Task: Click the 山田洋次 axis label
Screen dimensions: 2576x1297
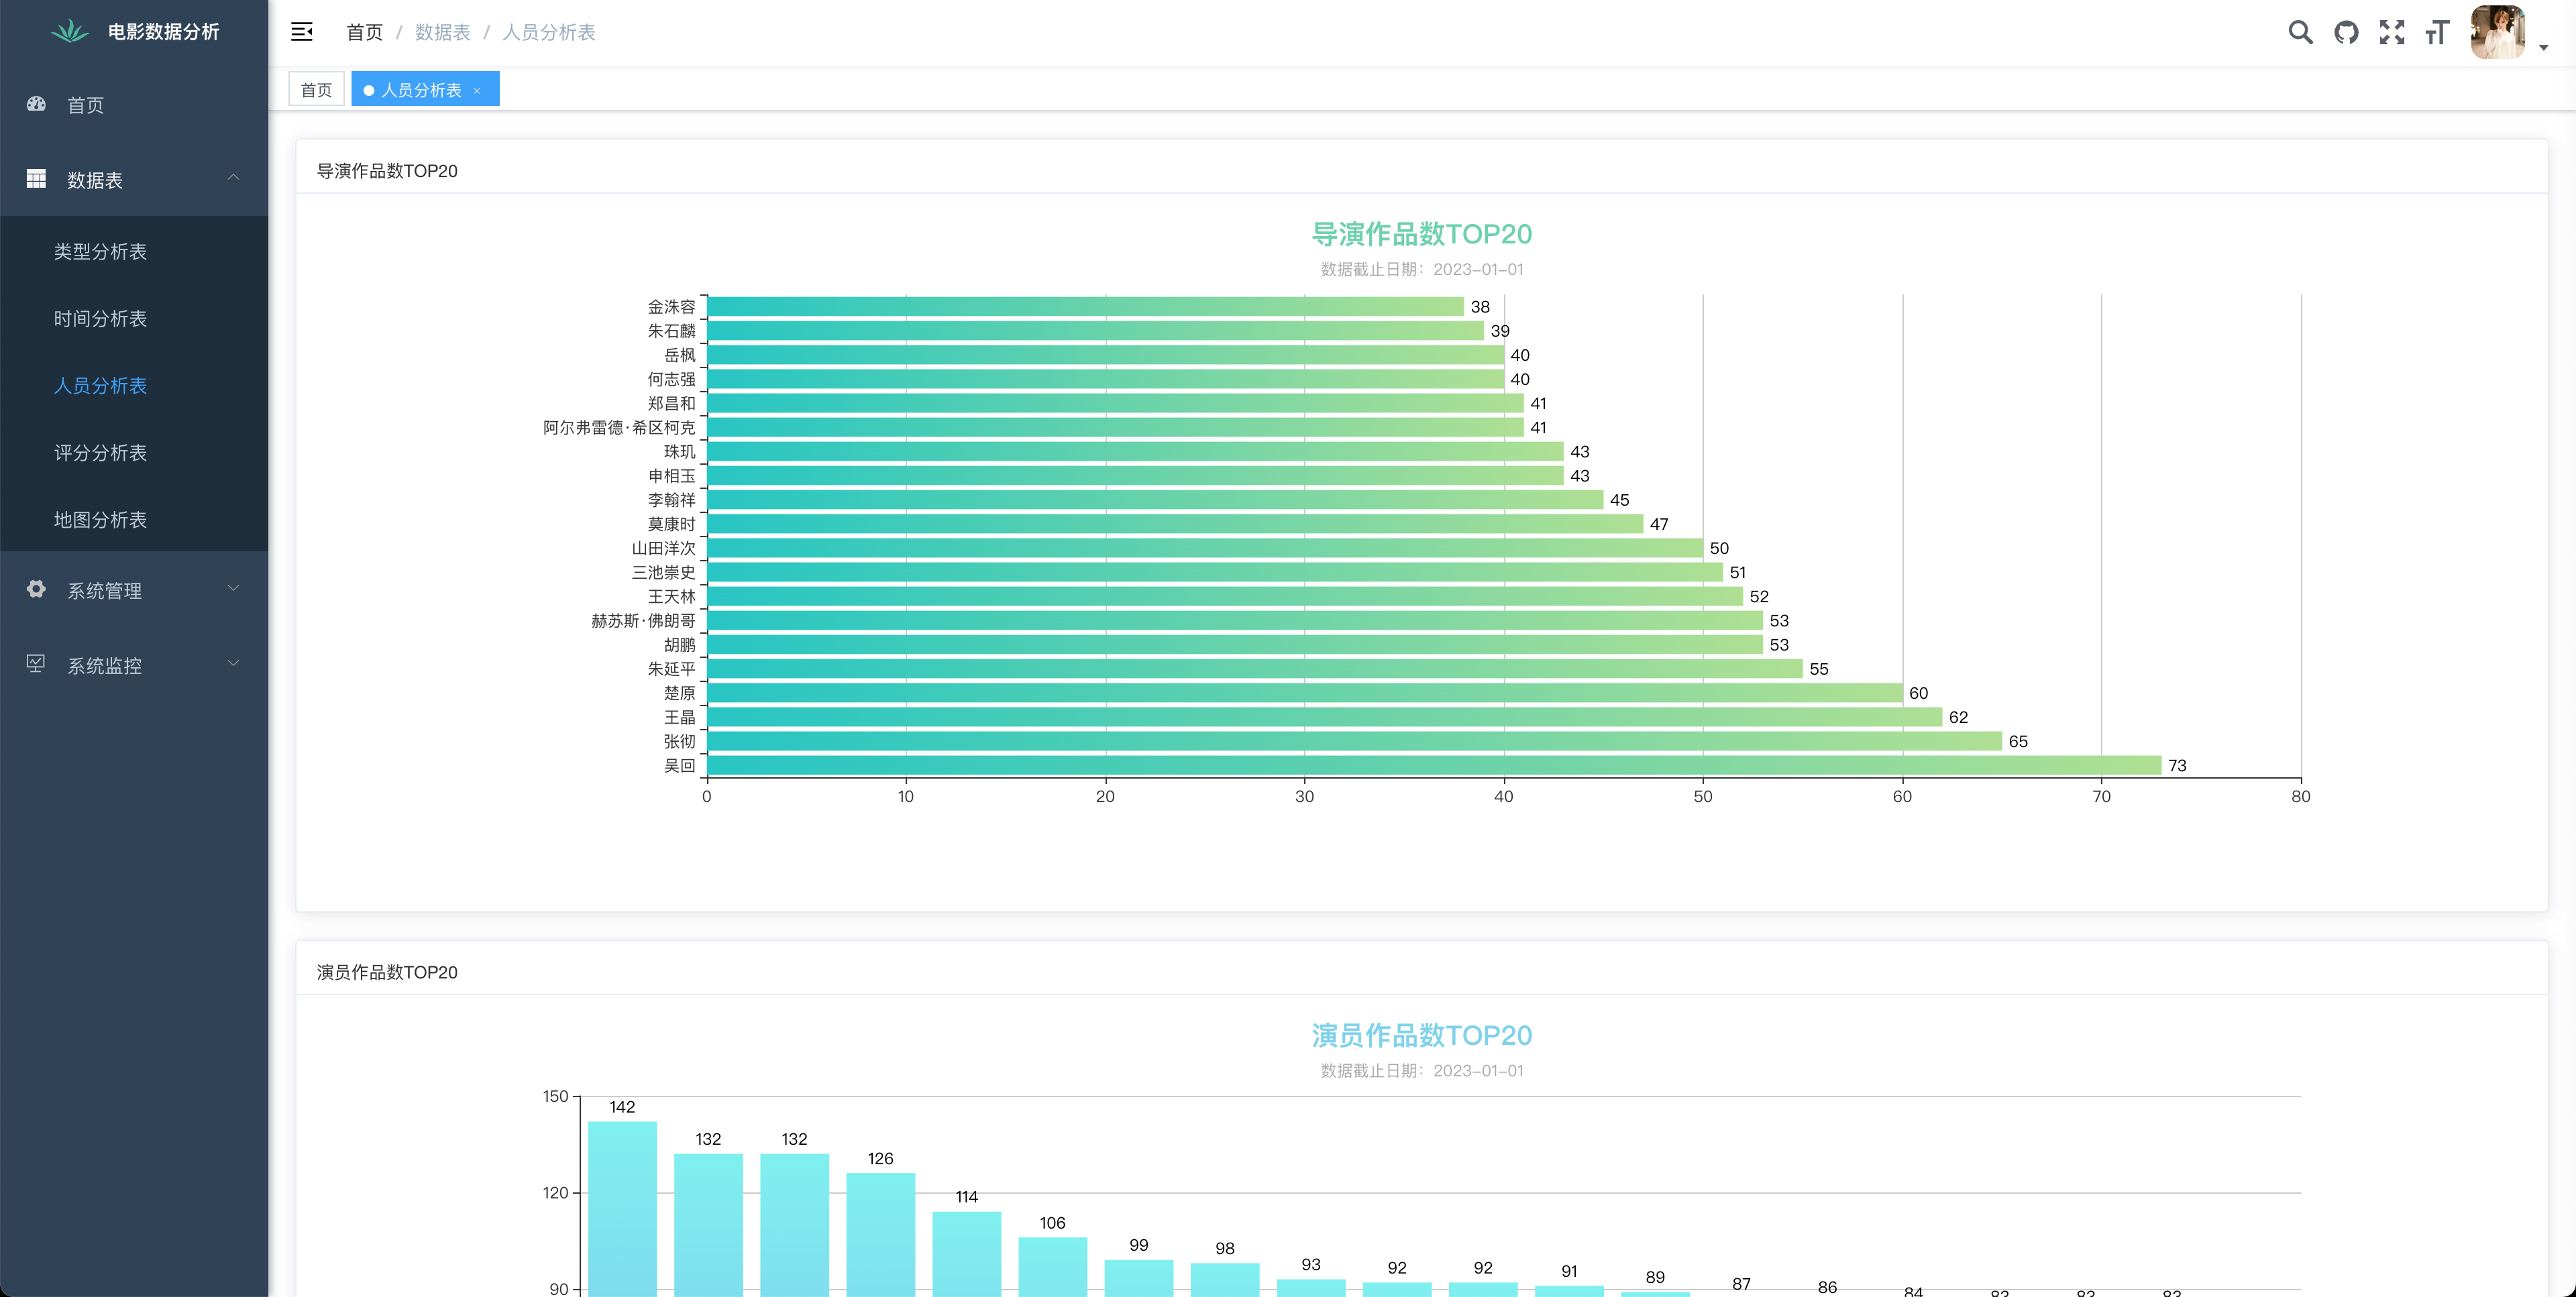Action: [663, 548]
